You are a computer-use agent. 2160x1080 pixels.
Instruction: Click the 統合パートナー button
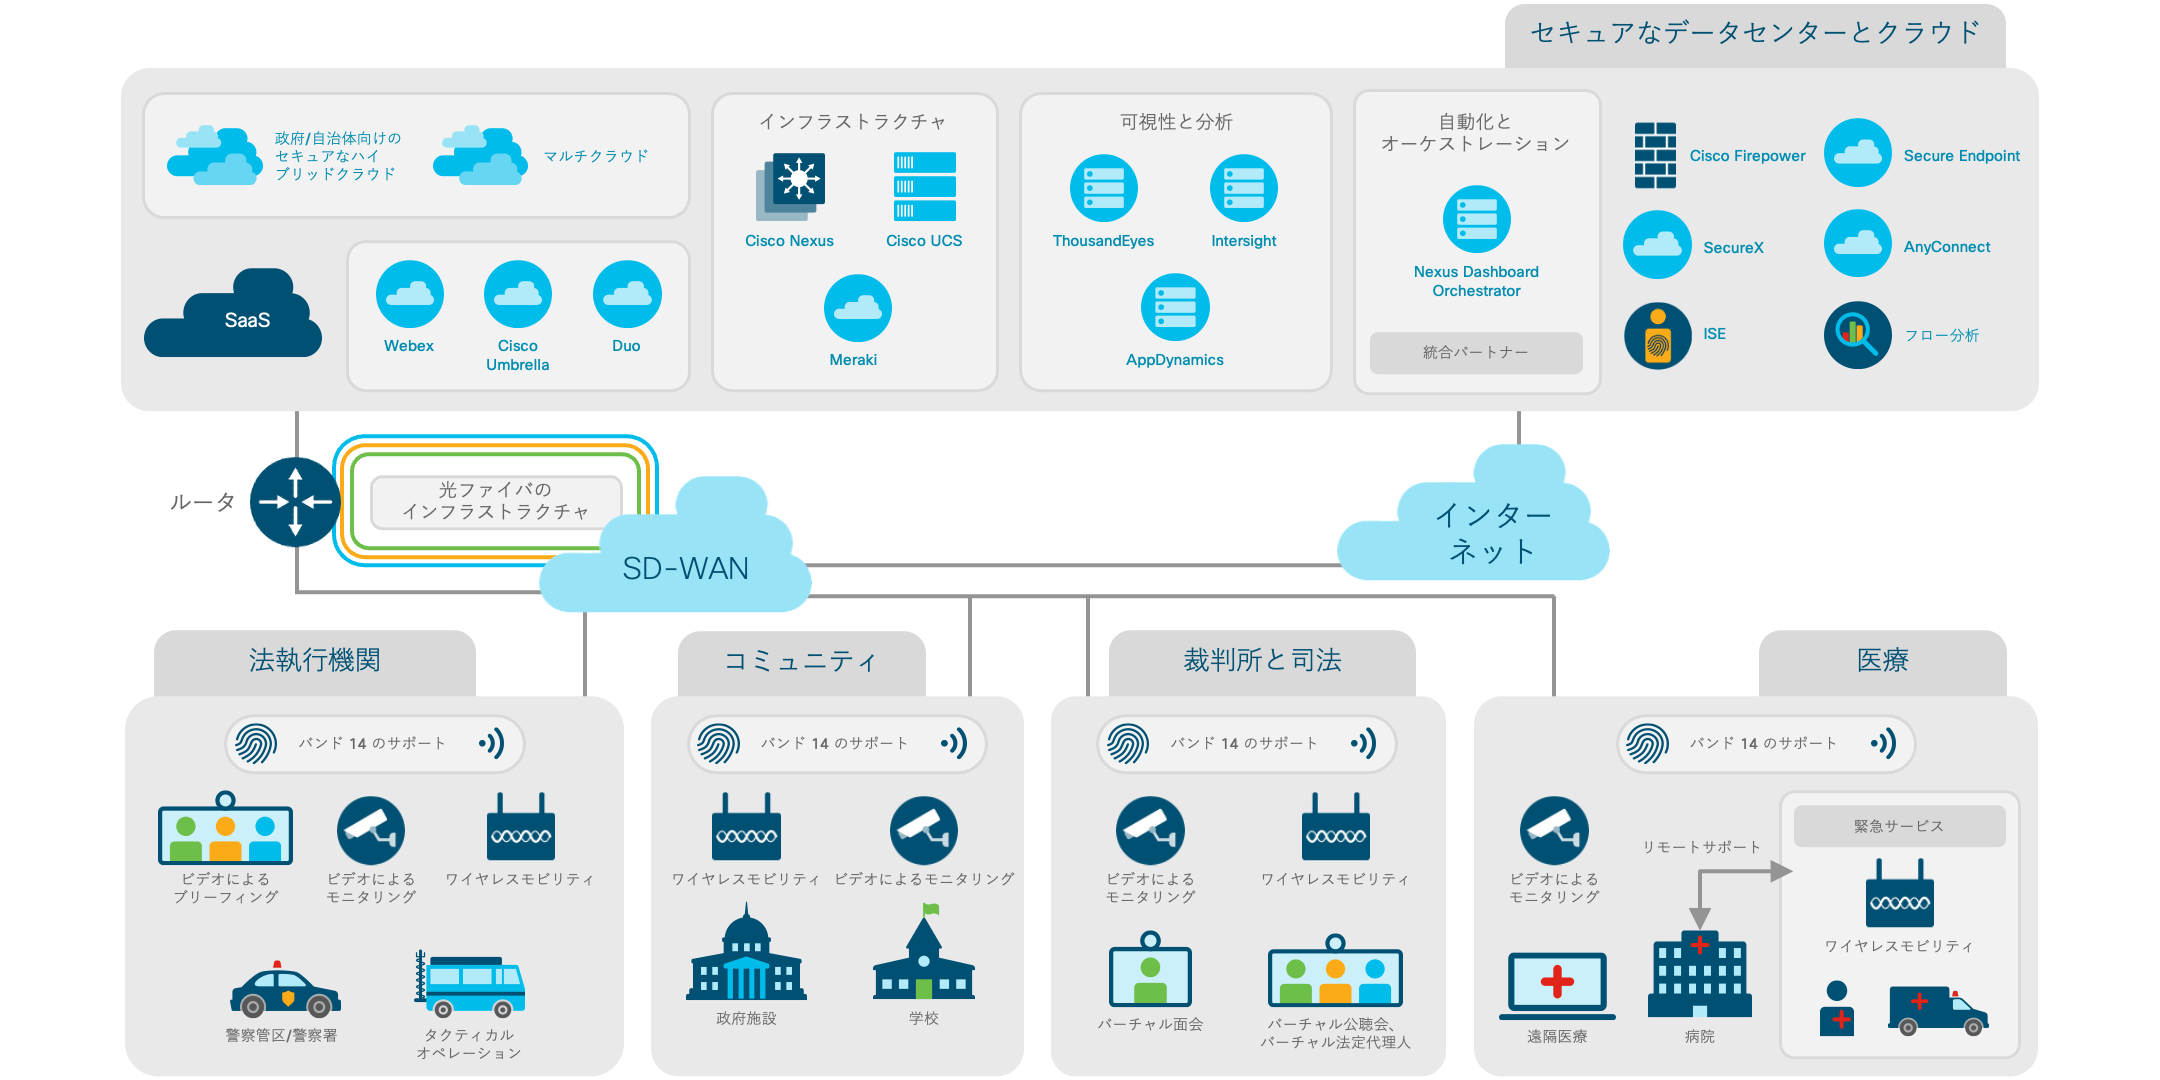coord(1476,352)
